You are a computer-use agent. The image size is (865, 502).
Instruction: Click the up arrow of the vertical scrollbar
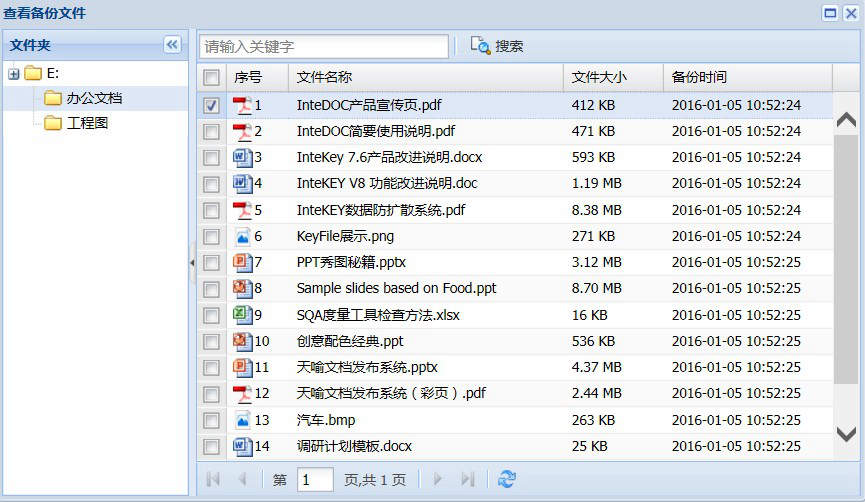[x=846, y=119]
